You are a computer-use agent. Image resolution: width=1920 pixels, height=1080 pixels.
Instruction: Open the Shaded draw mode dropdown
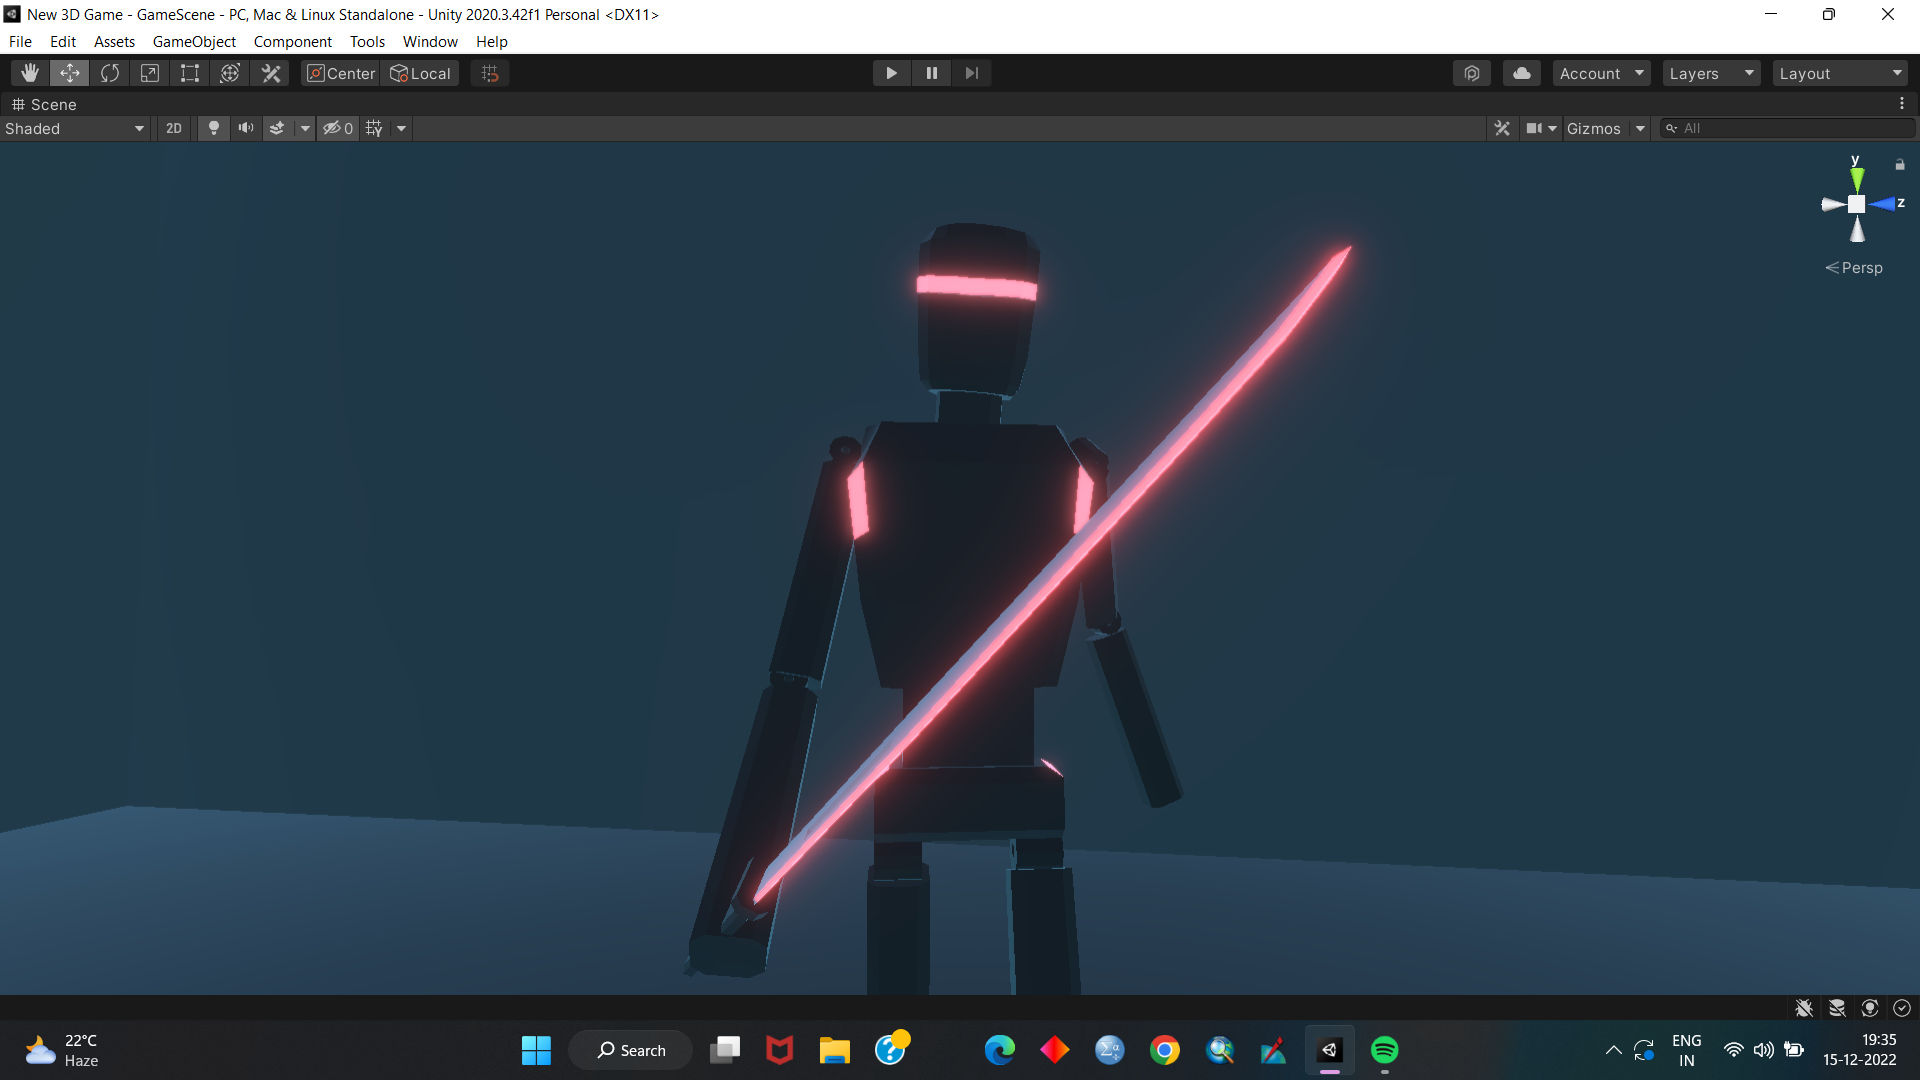[x=75, y=128]
